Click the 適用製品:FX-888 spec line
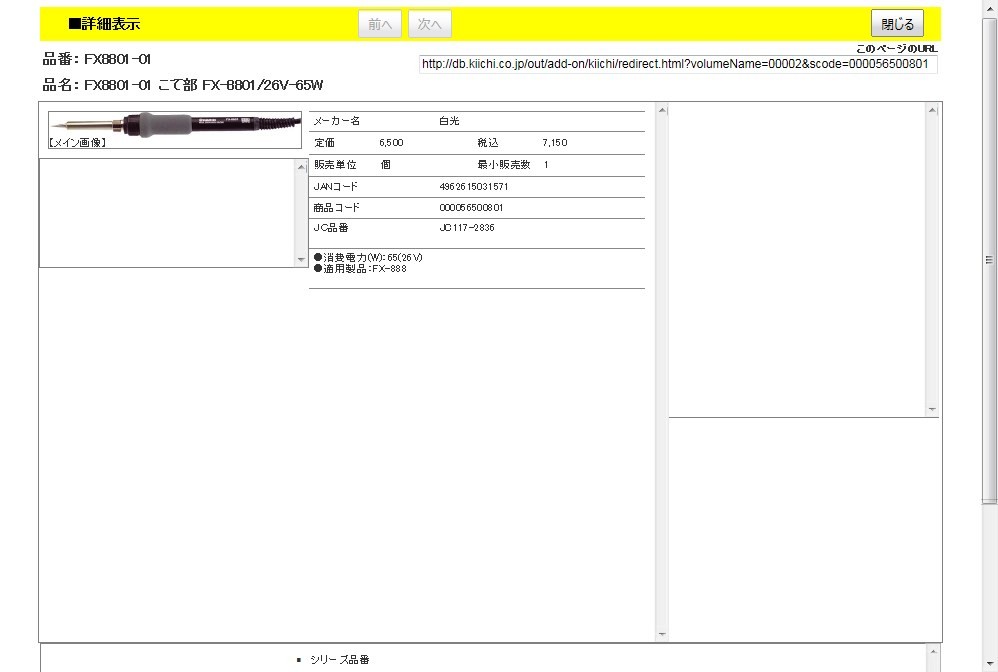Viewport: 998px width, 672px height. click(360, 269)
